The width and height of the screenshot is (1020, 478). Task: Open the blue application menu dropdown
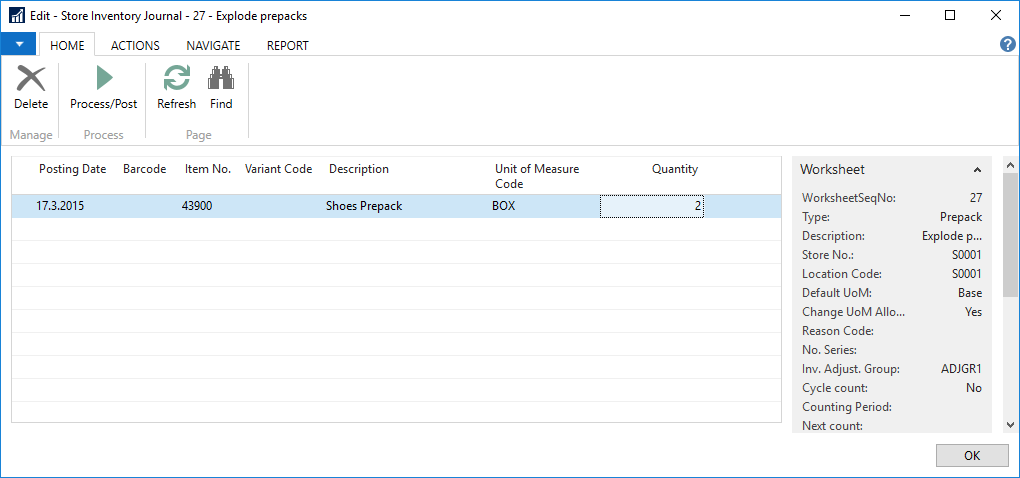(x=18, y=45)
